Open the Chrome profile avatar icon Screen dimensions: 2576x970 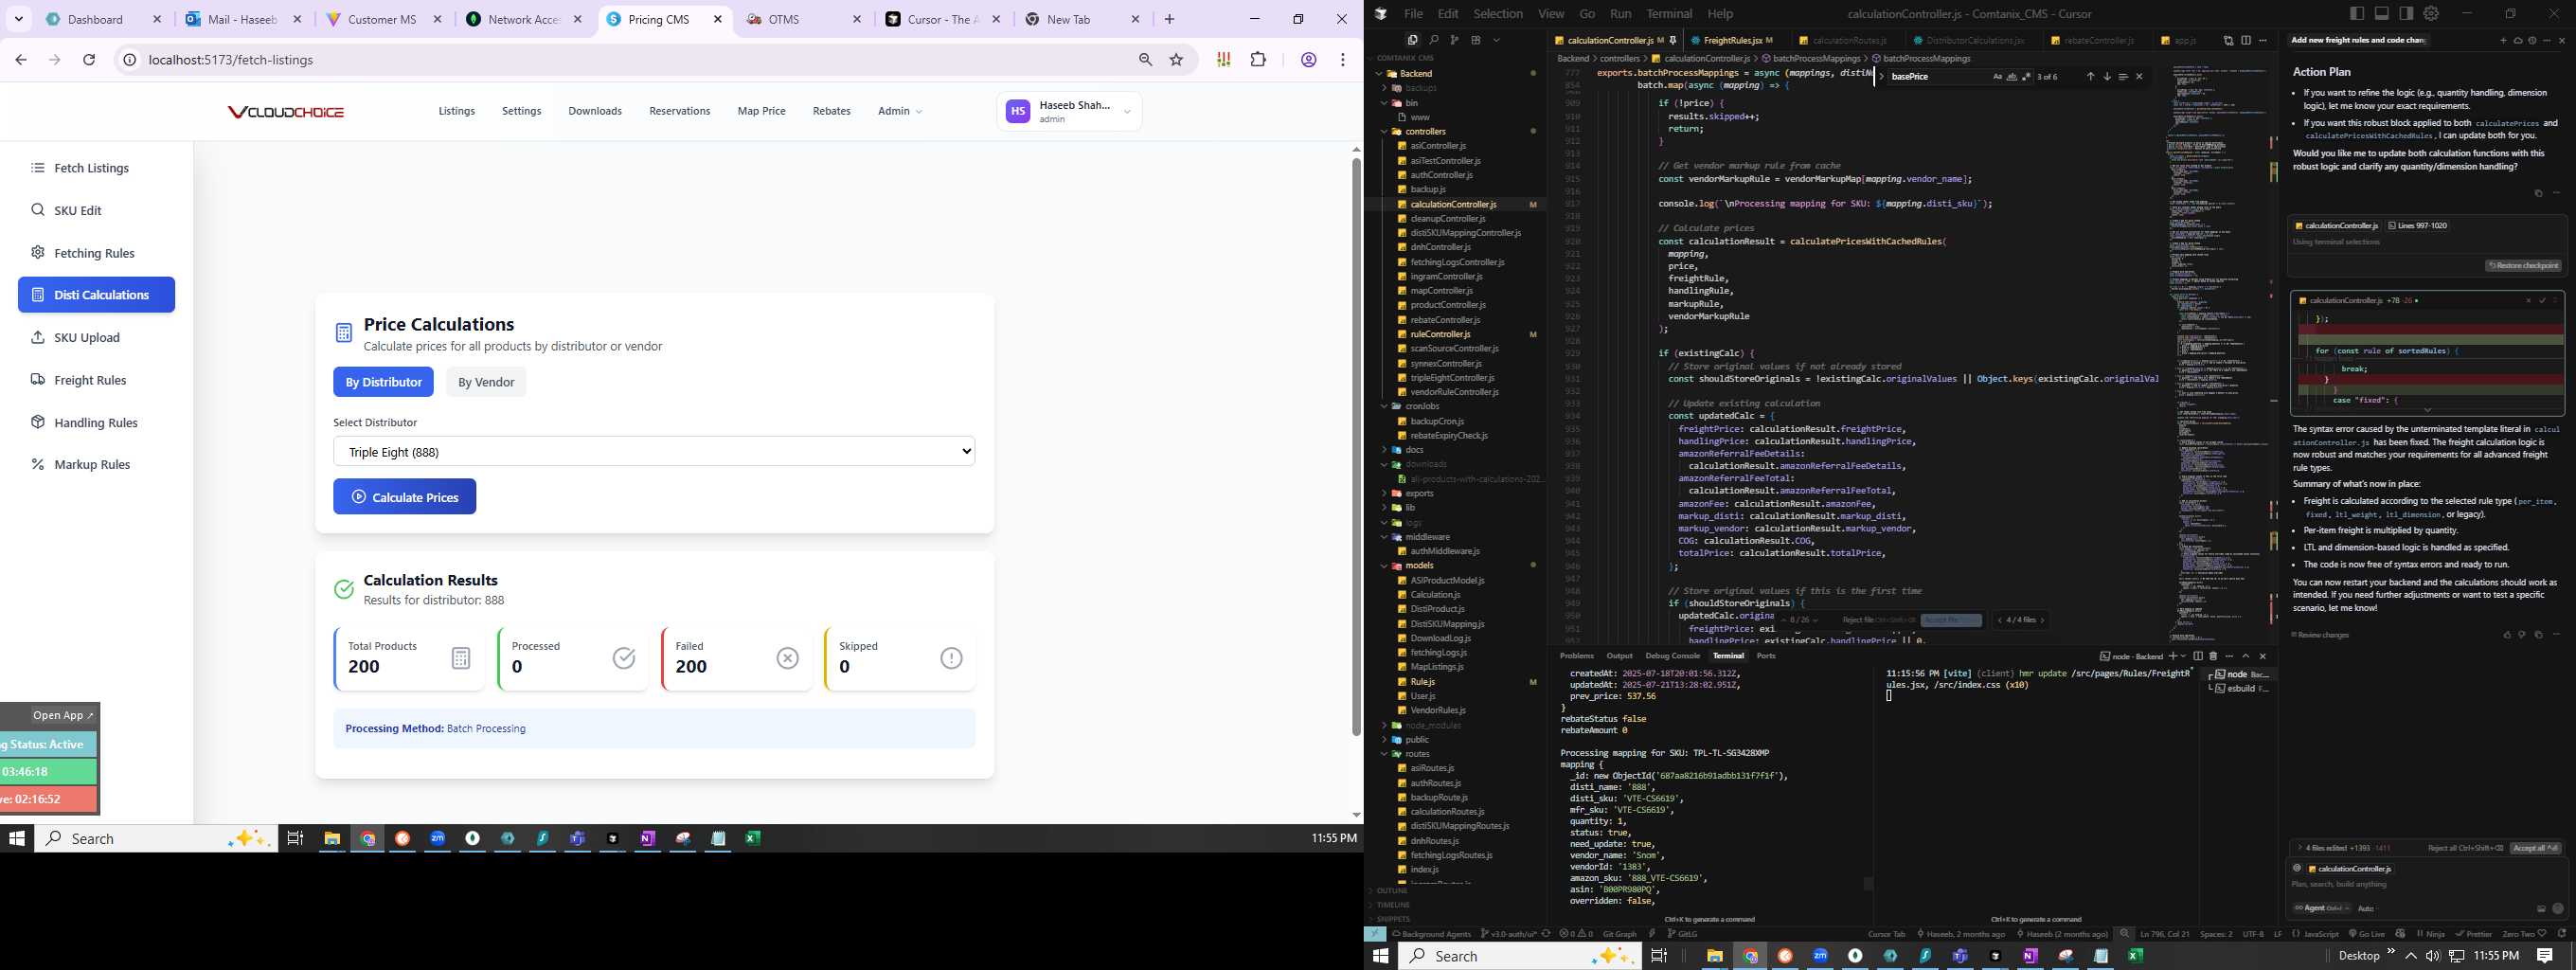[1308, 60]
